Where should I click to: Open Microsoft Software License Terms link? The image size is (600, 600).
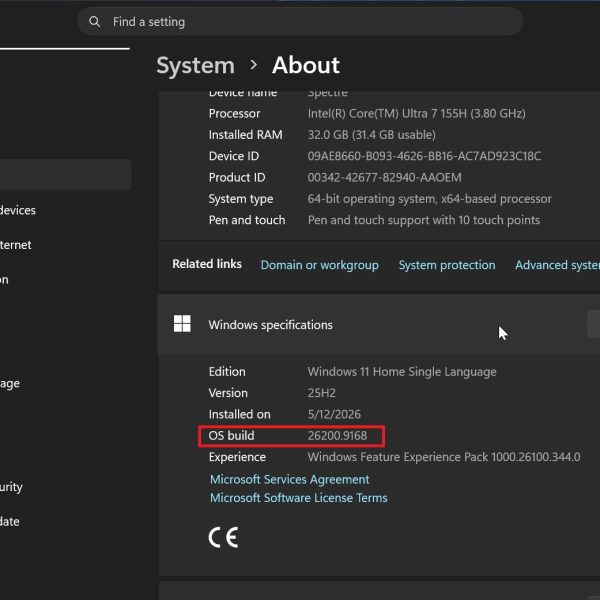298,497
